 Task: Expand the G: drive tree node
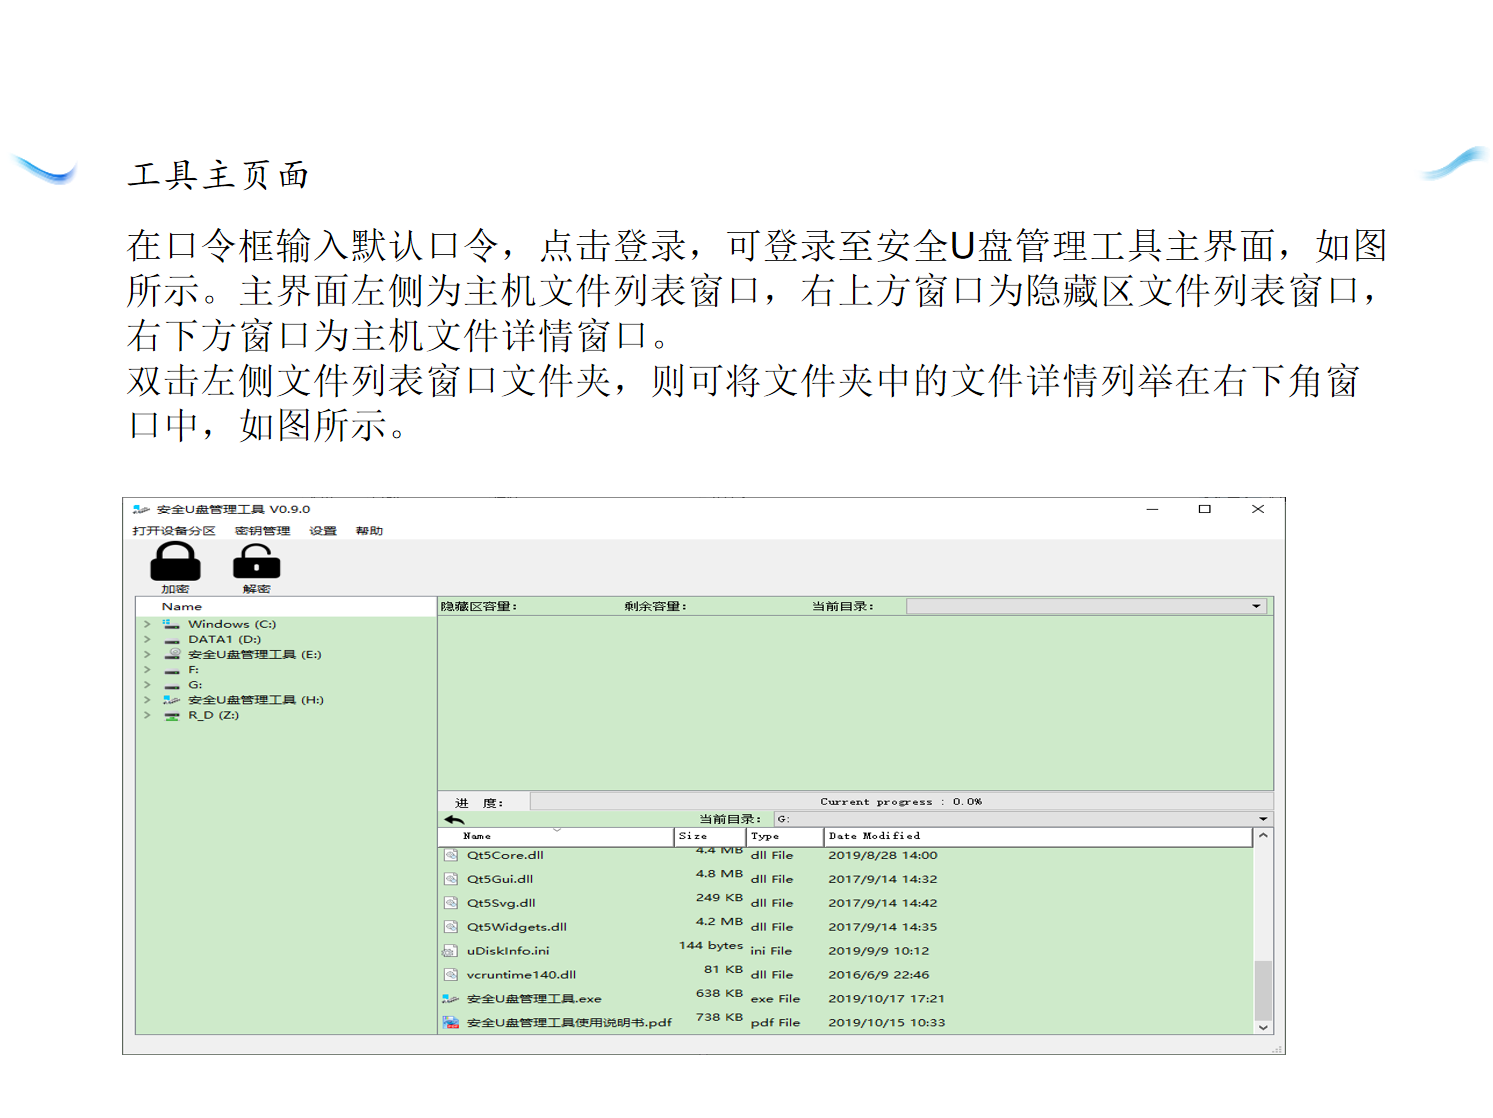[147, 685]
